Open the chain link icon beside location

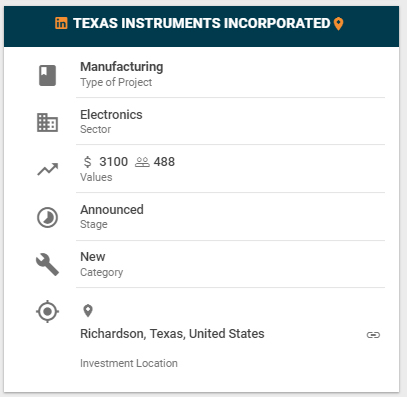pos(373,335)
